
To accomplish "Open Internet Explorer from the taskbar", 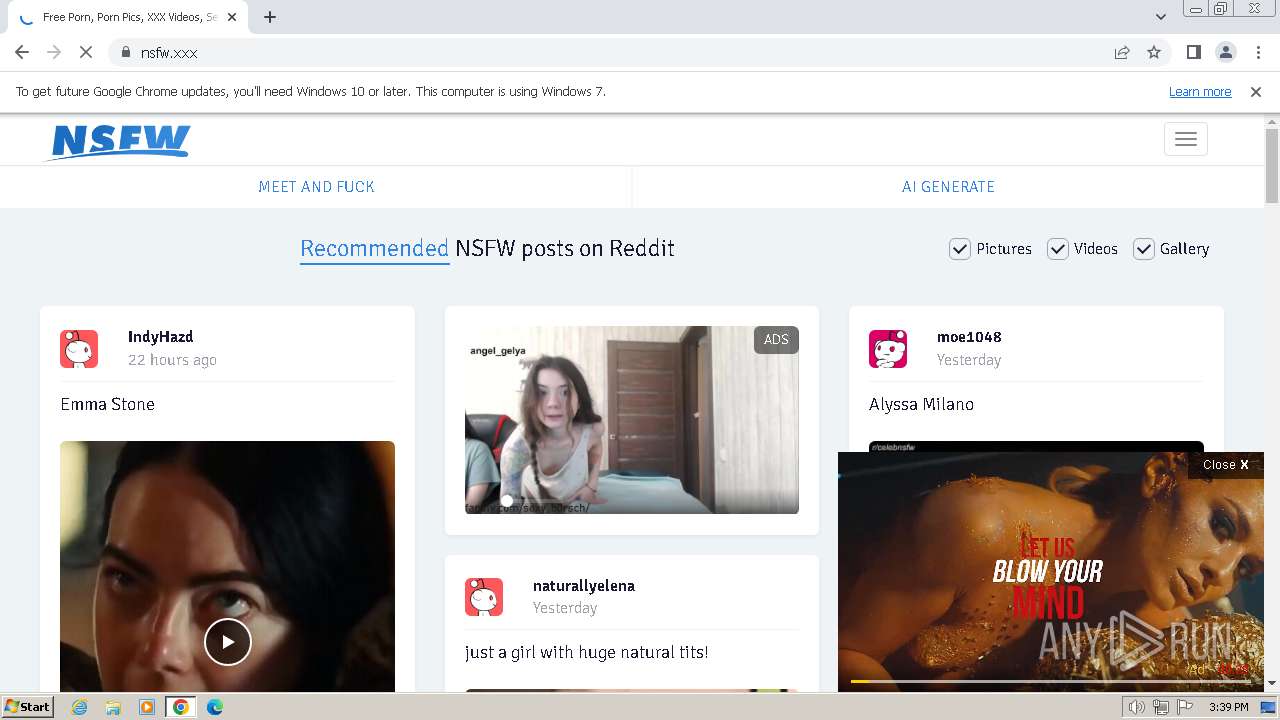I will [x=79, y=707].
